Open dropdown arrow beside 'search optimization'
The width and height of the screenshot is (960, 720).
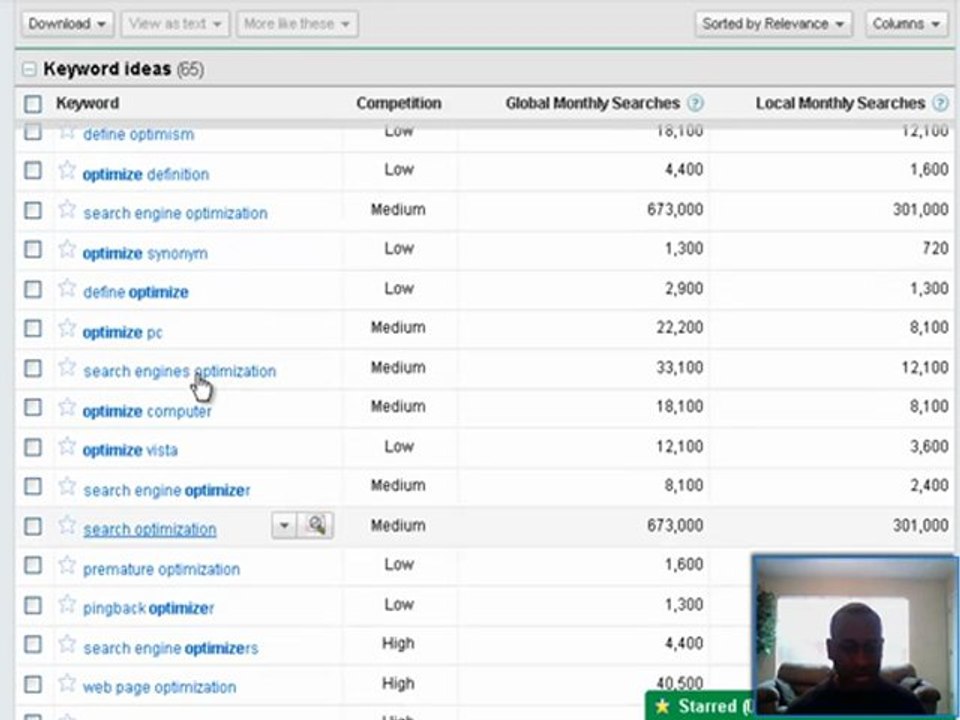(284, 525)
